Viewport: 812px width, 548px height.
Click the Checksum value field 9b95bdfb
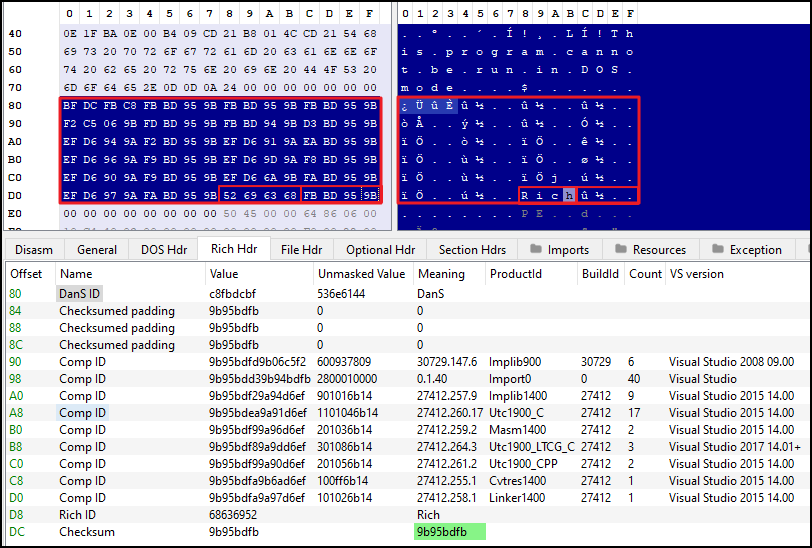(x=233, y=532)
